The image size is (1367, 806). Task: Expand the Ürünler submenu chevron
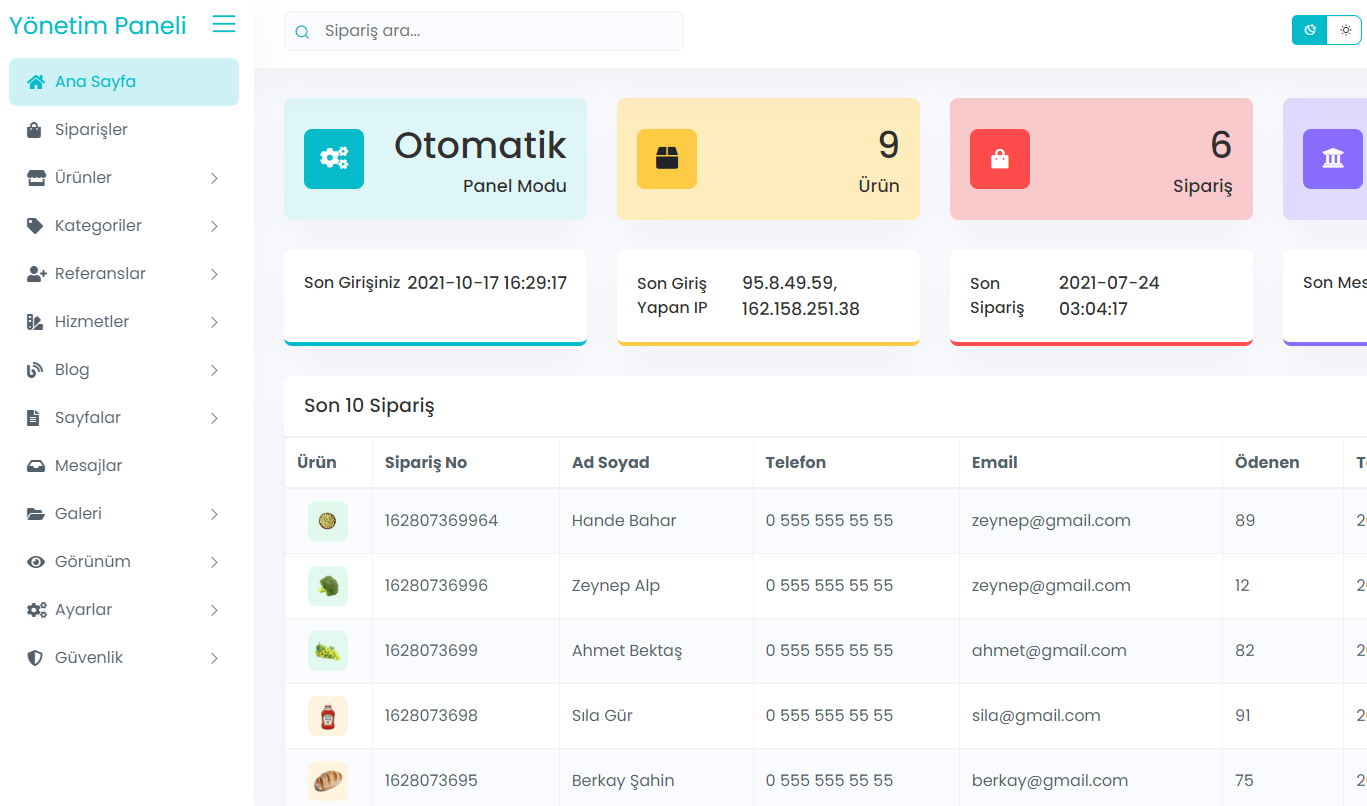(x=214, y=178)
